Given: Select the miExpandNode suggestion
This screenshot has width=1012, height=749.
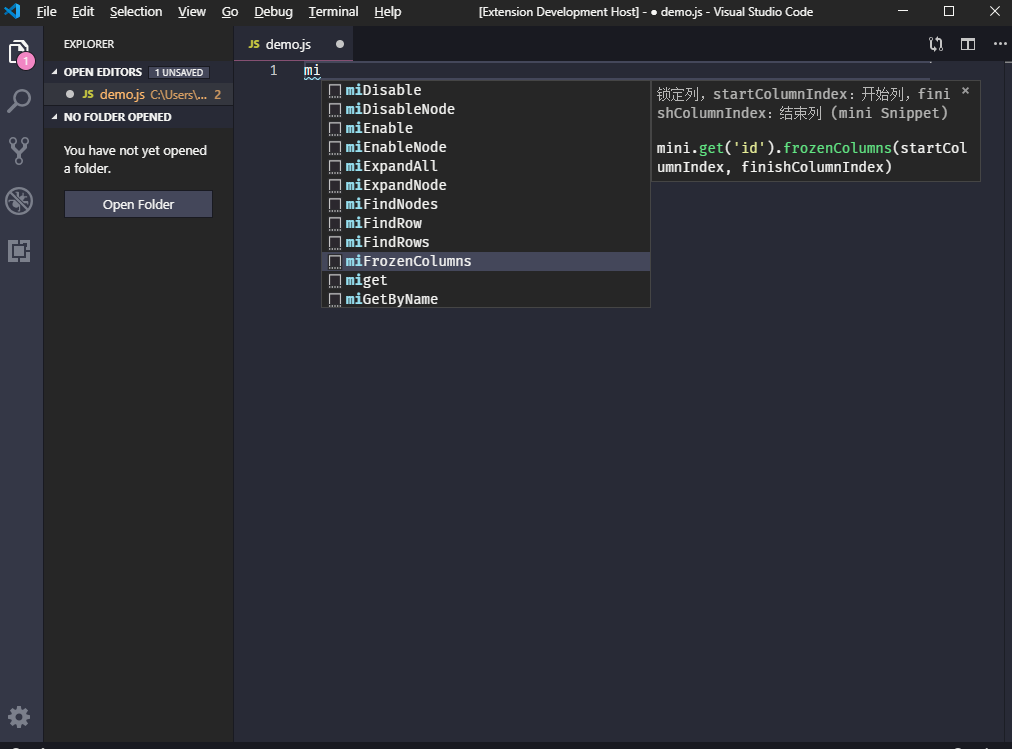Looking at the screenshot, I should click(485, 185).
